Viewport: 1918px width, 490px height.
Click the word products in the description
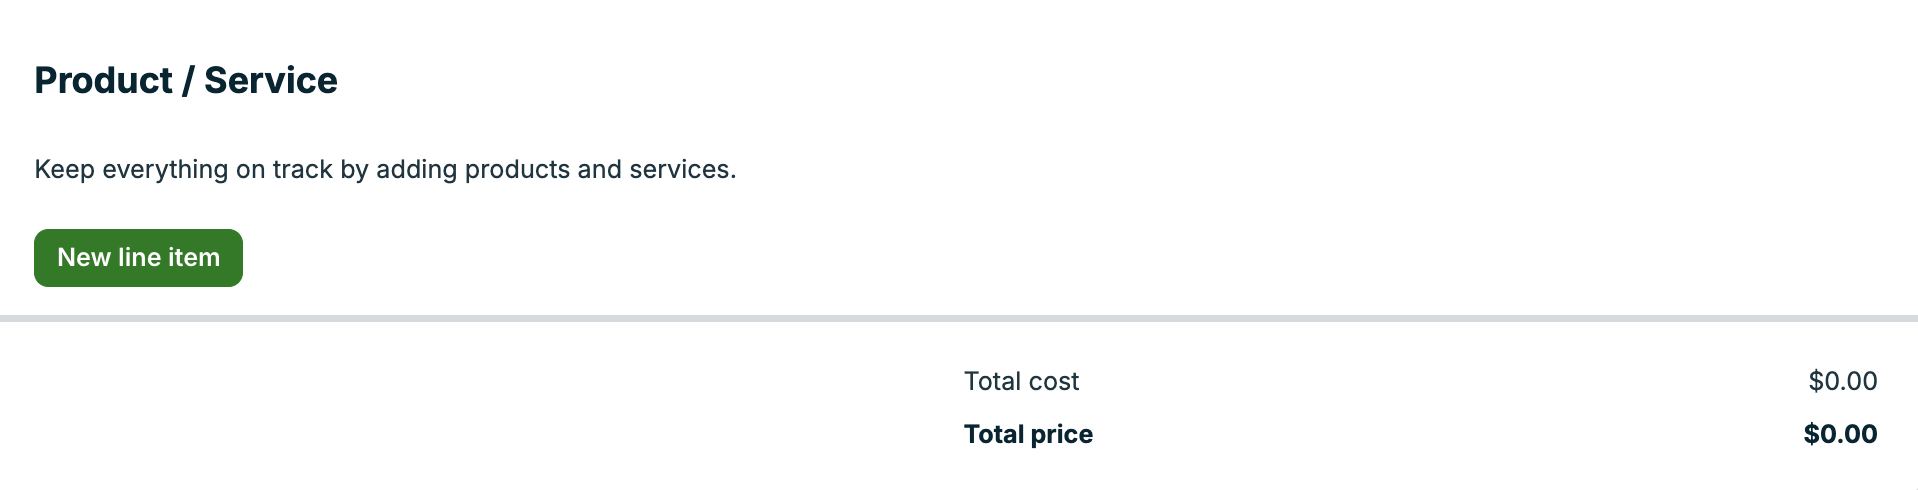517,170
